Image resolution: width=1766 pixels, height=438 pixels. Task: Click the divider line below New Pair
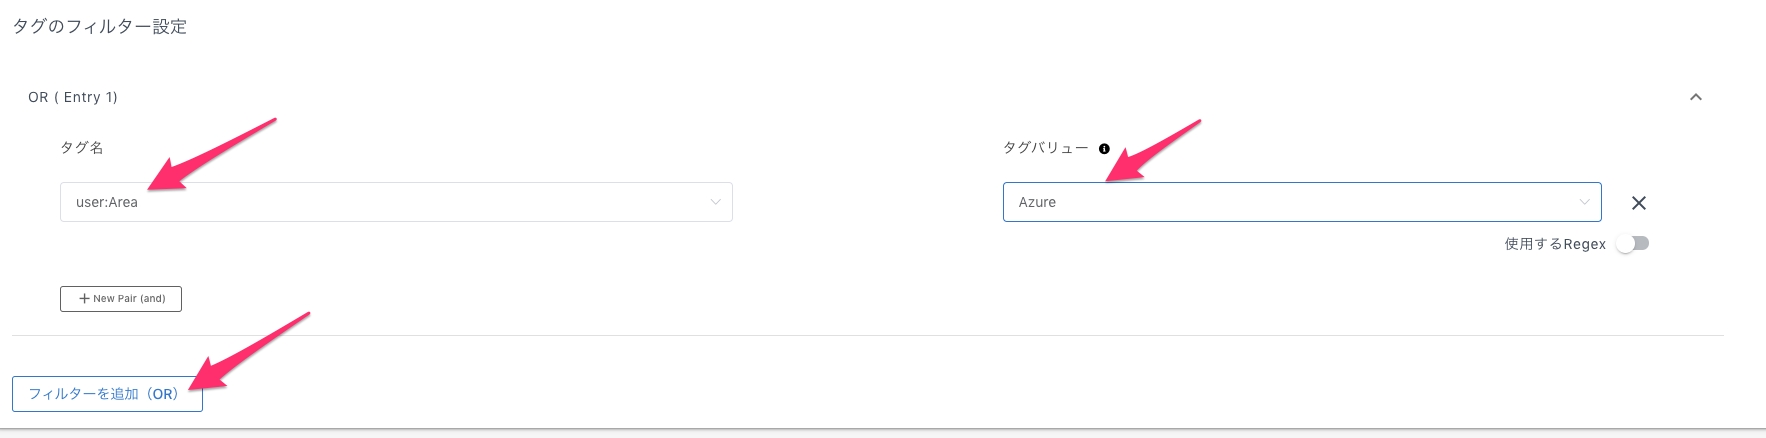coord(868,335)
